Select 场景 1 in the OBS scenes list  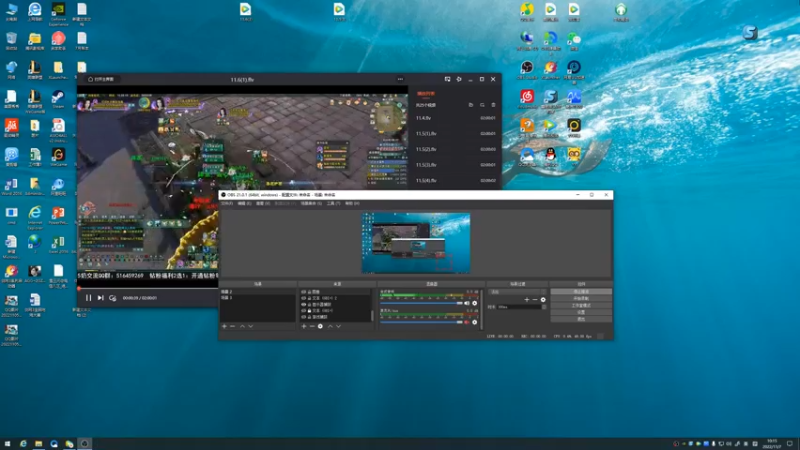[x=258, y=297]
